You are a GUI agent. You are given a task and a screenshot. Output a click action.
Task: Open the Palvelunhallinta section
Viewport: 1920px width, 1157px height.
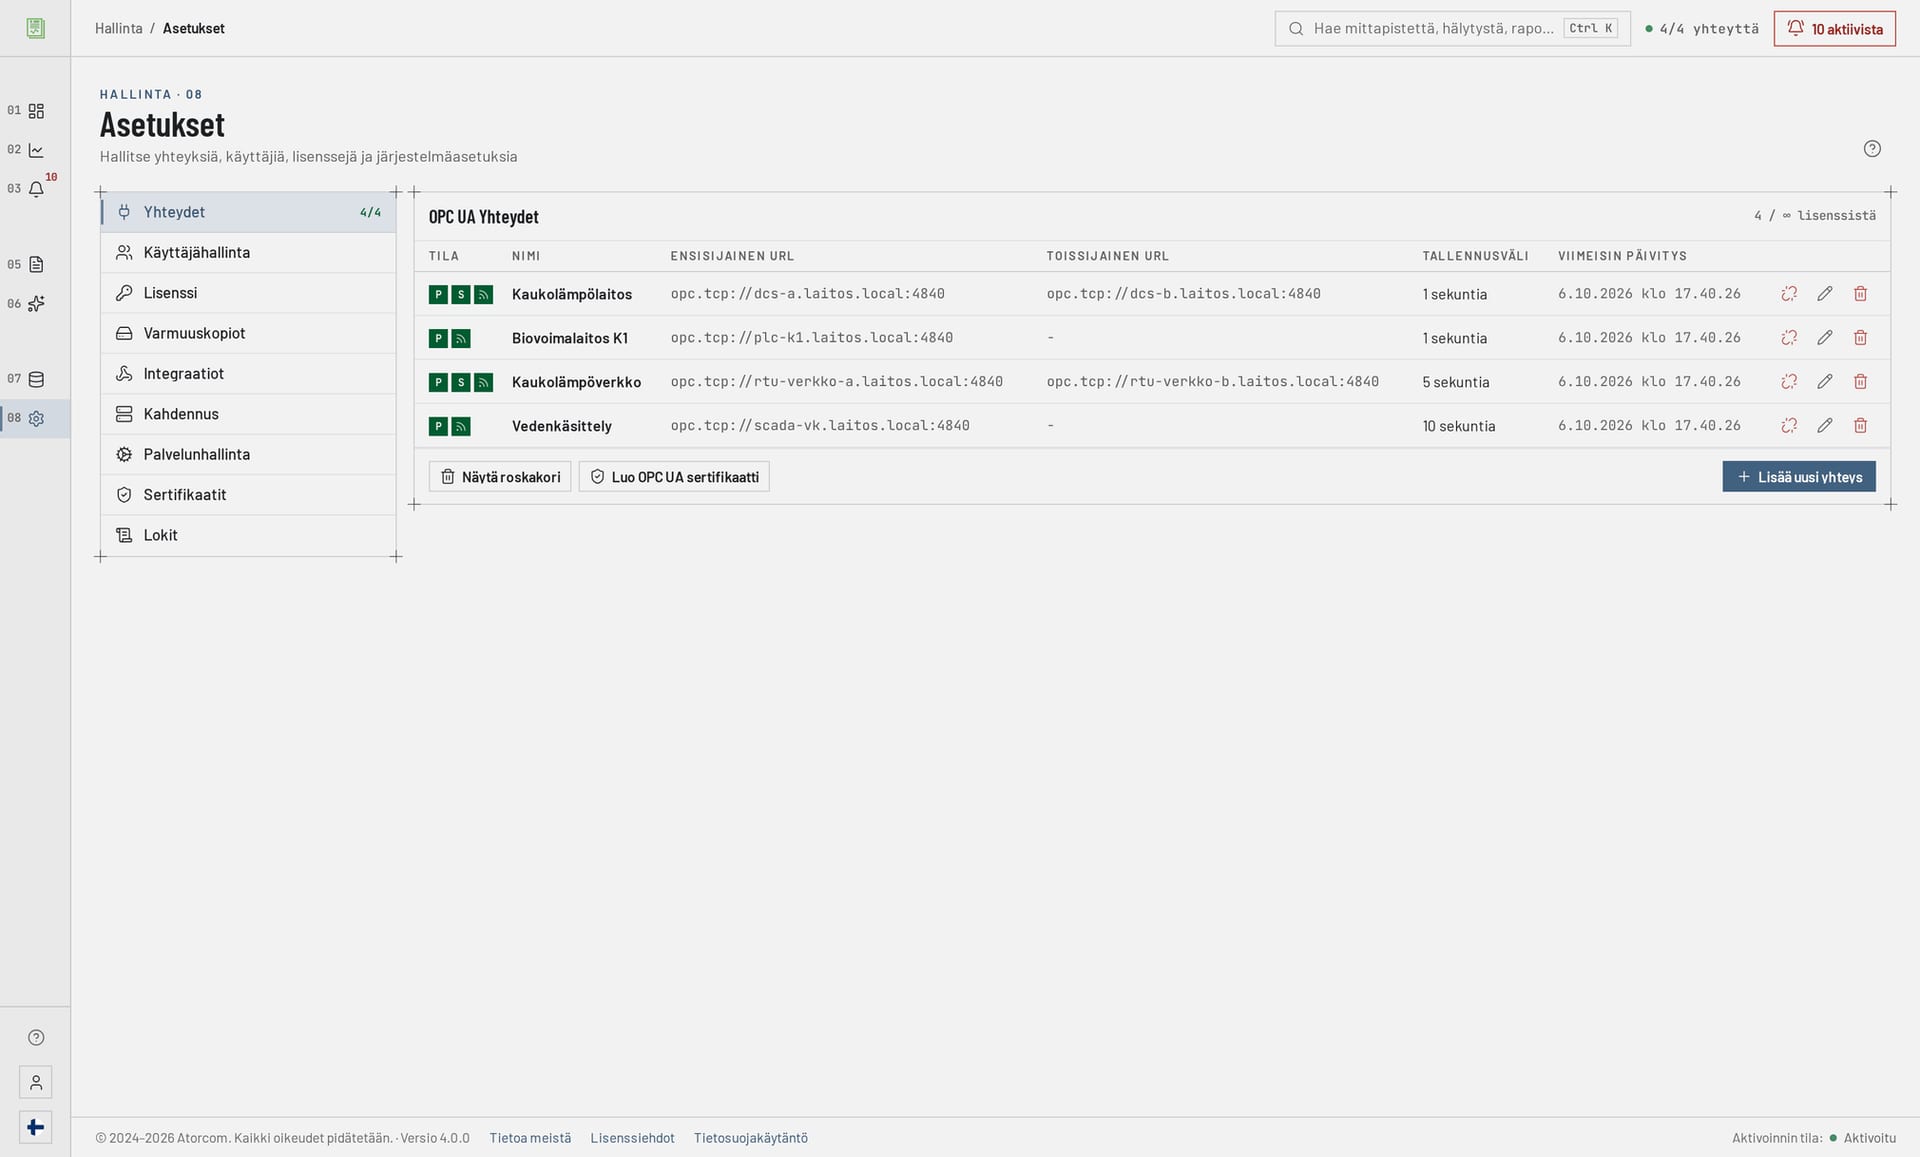click(248, 454)
